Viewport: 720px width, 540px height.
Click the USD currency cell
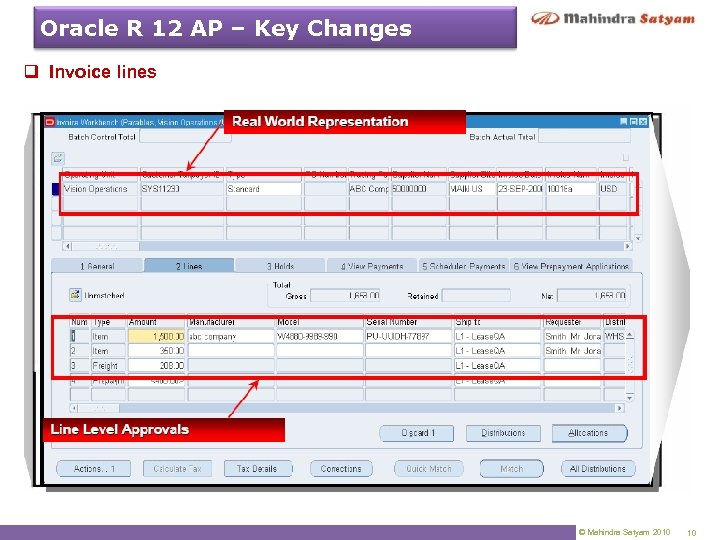(x=613, y=189)
